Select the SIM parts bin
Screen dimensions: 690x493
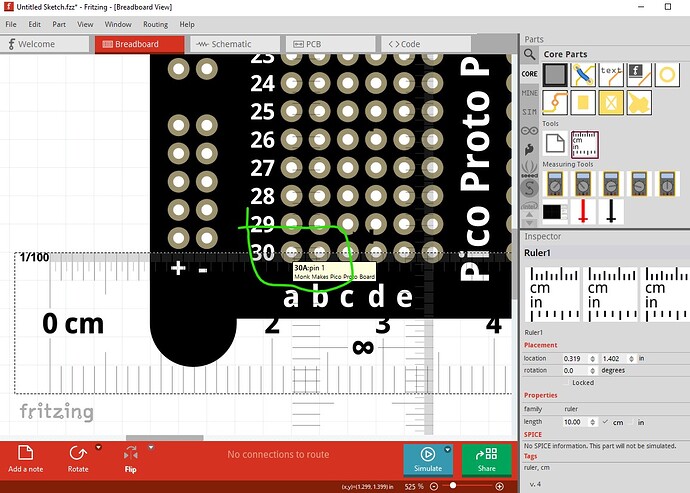[x=529, y=112]
